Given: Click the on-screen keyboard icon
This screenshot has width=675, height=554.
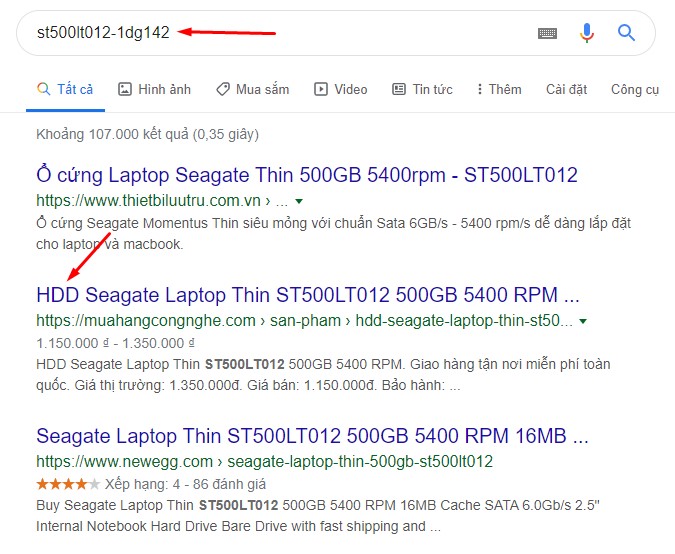Looking at the screenshot, I should [547, 33].
